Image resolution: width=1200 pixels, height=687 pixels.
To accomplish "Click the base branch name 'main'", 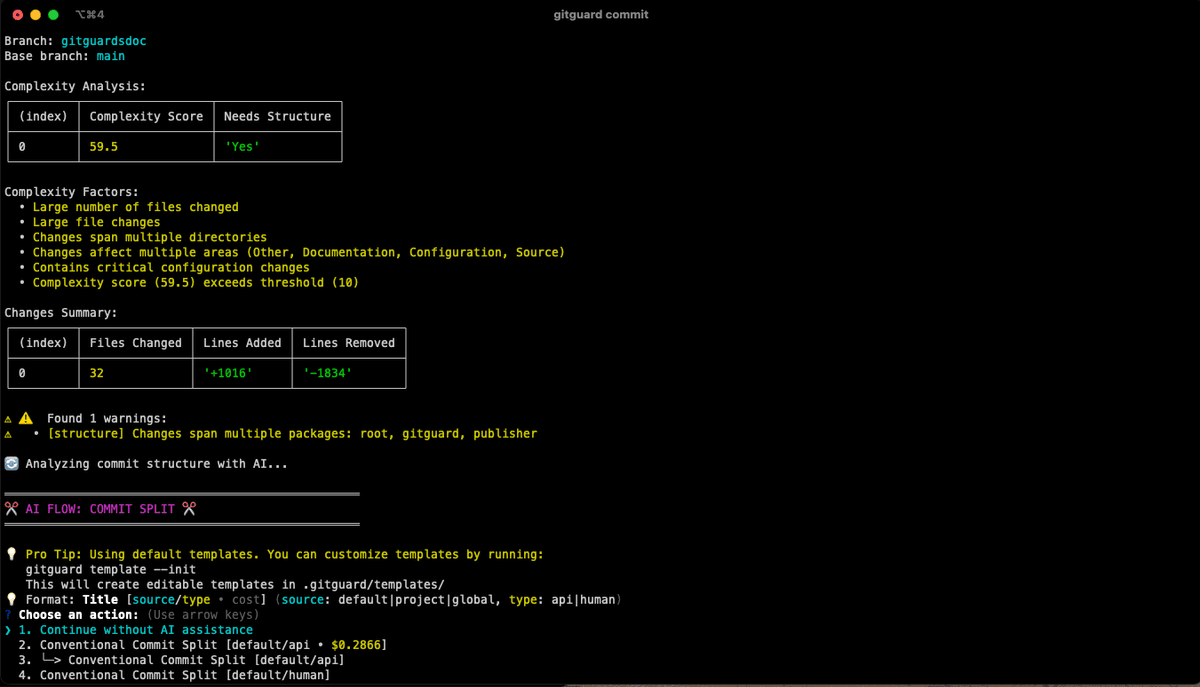I will point(111,56).
